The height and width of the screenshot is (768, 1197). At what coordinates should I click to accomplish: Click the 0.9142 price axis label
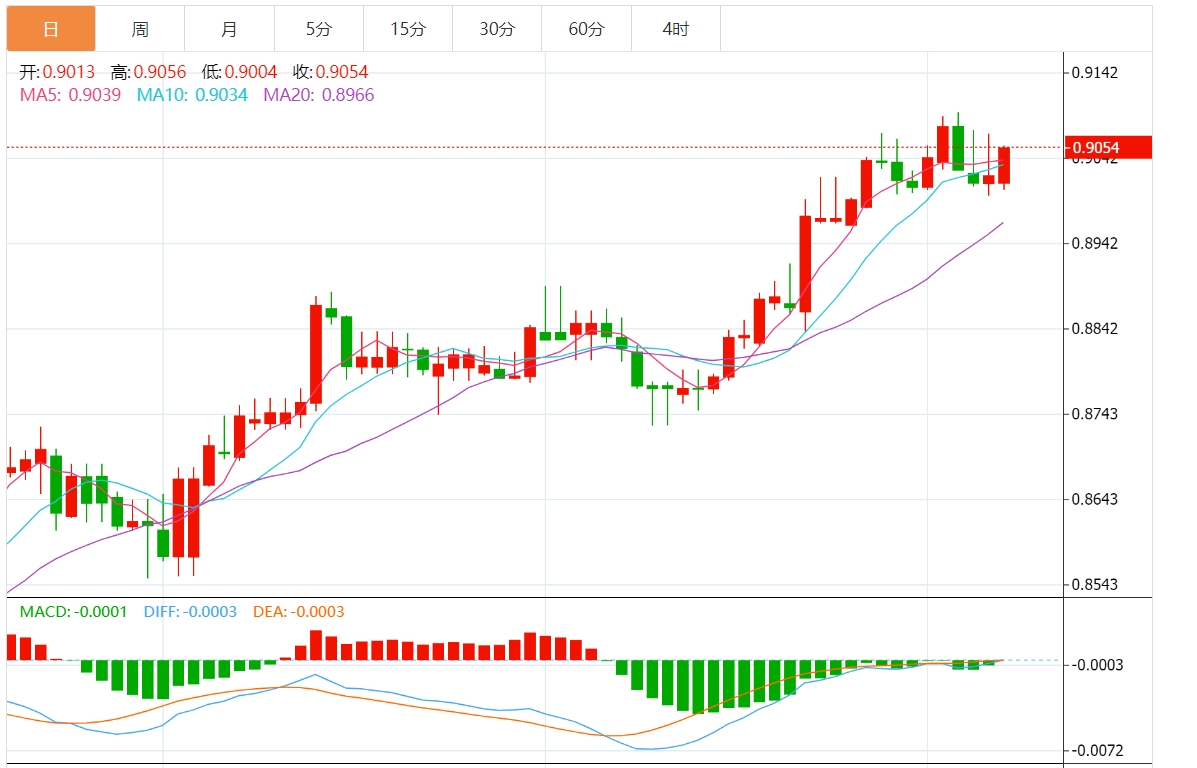pos(1095,73)
